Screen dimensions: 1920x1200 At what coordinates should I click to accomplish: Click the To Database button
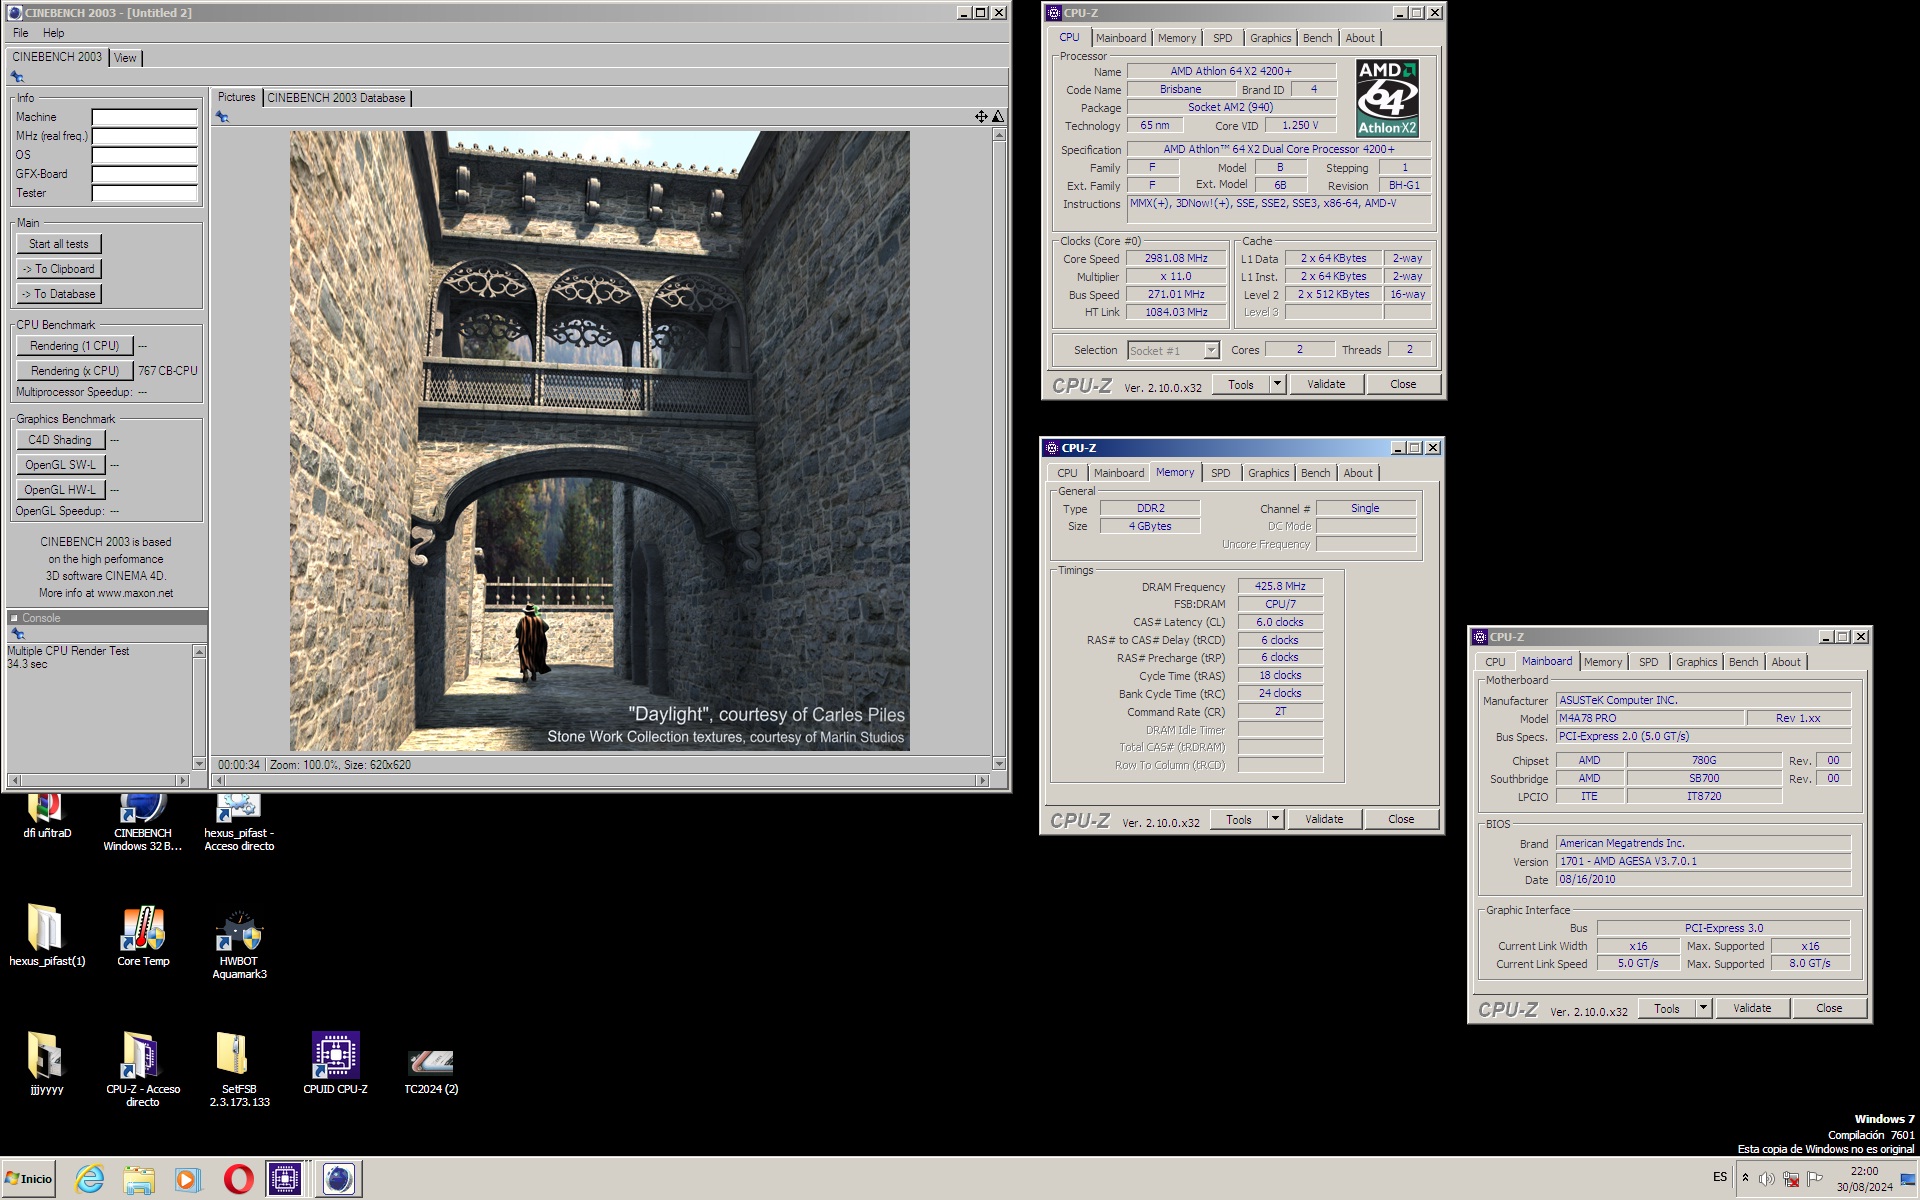(x=59, y=294)
